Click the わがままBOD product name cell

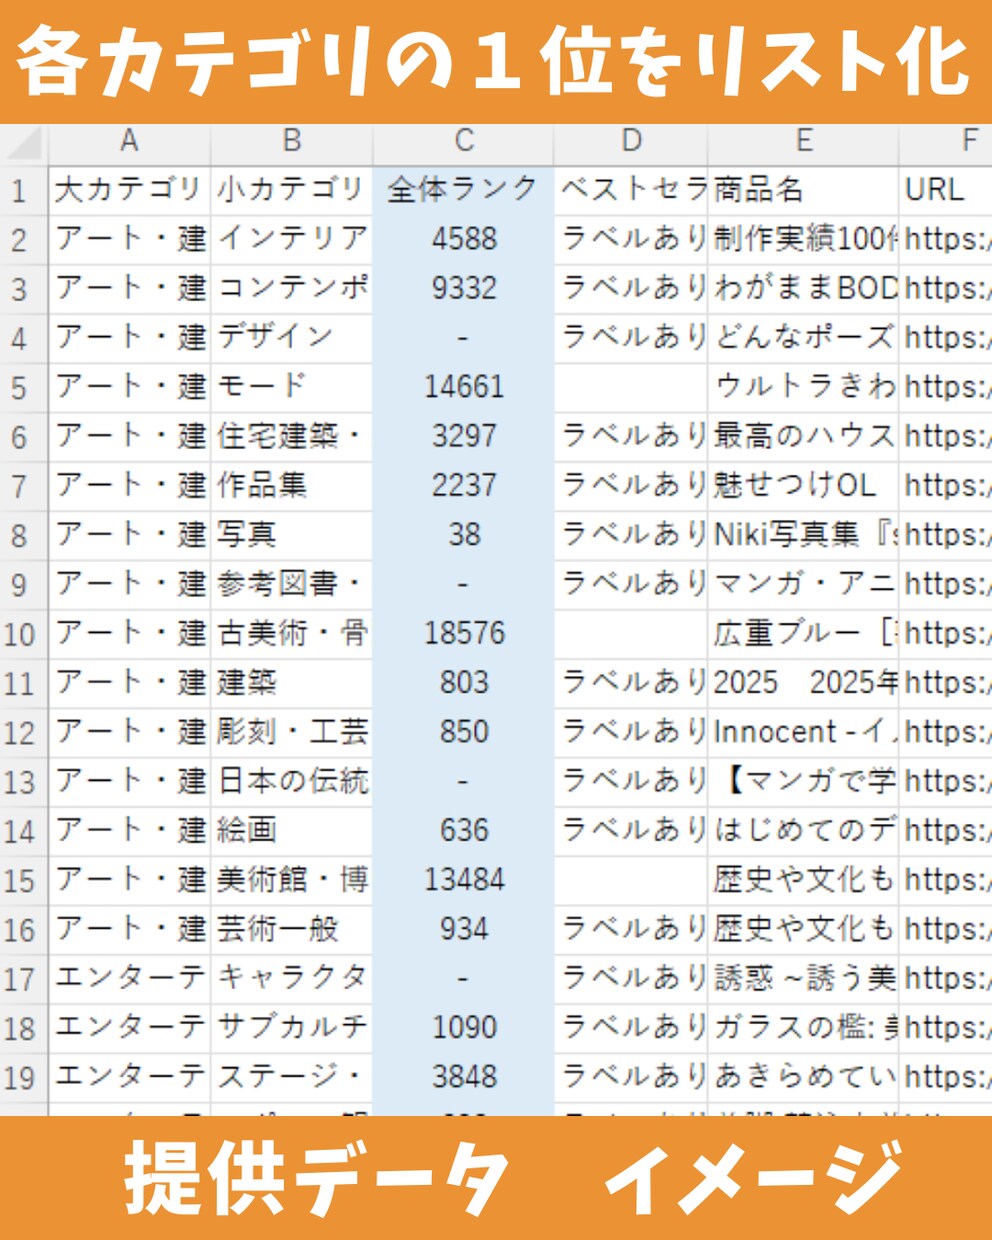pos(804,289)
